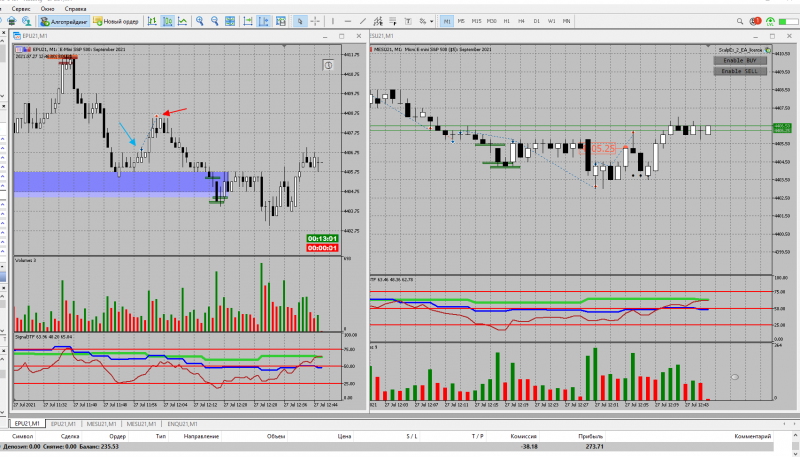The height and width of the screenshot is (457, 800).
Task: Set timeframe to H1
Action: pos(507,21)
